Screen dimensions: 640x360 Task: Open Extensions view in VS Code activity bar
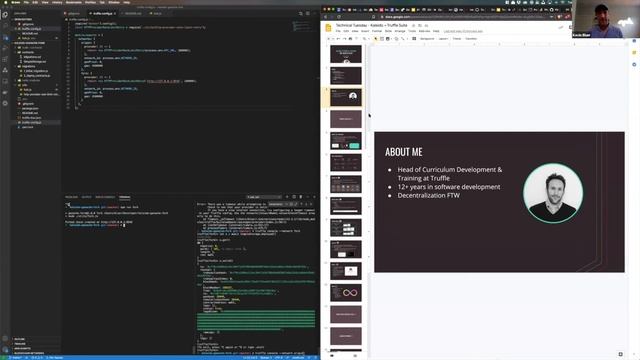pos(5,59)
